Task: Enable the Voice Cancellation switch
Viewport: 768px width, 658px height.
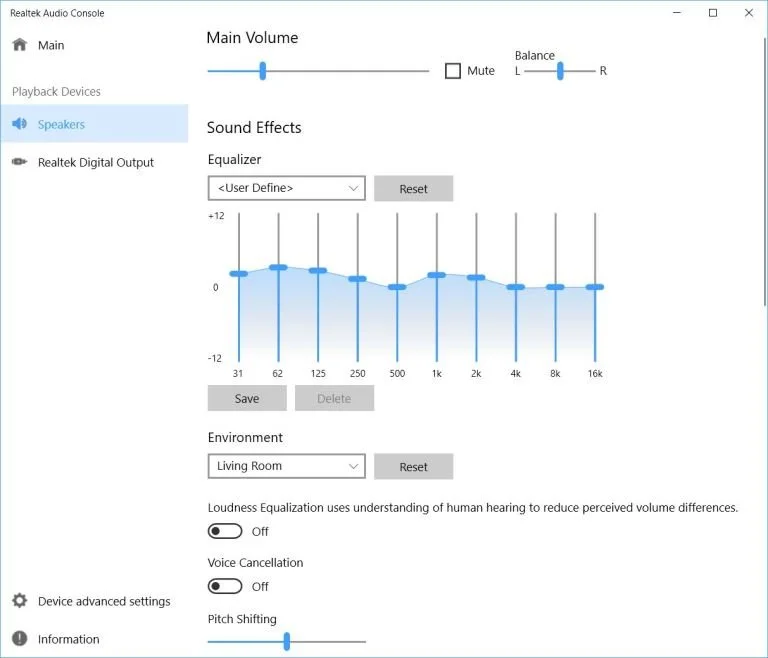Action: 225,586
